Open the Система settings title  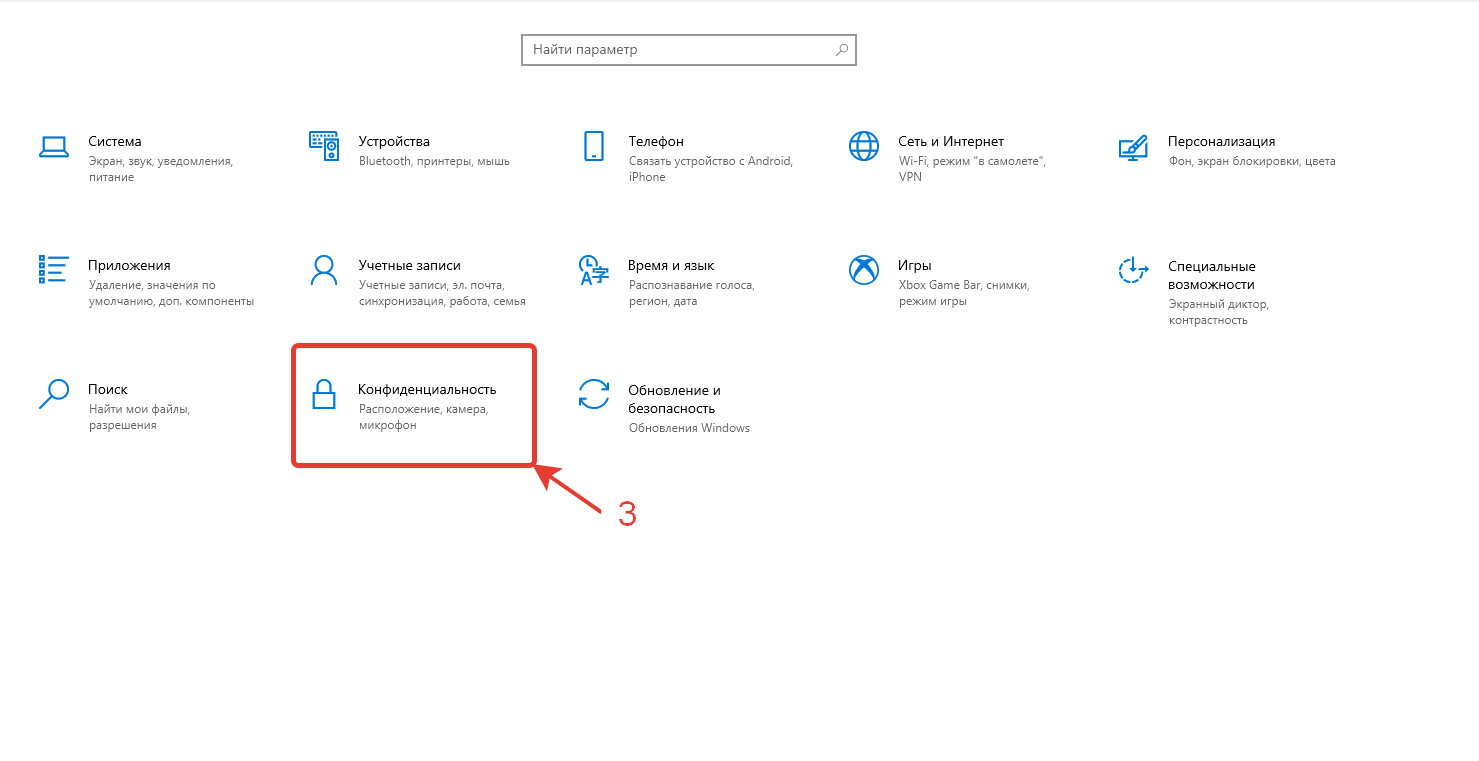115,141
